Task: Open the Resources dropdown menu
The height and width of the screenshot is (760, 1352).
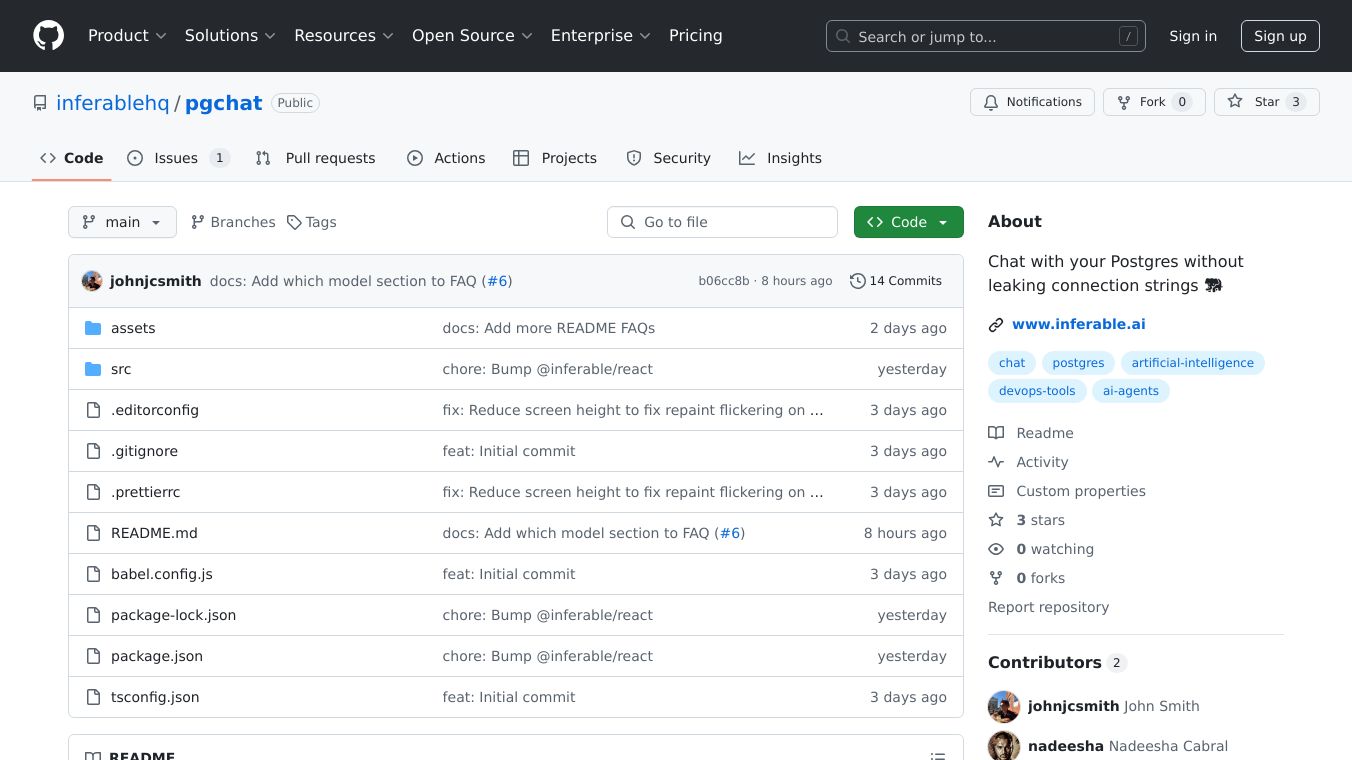Action: point(343,36)
